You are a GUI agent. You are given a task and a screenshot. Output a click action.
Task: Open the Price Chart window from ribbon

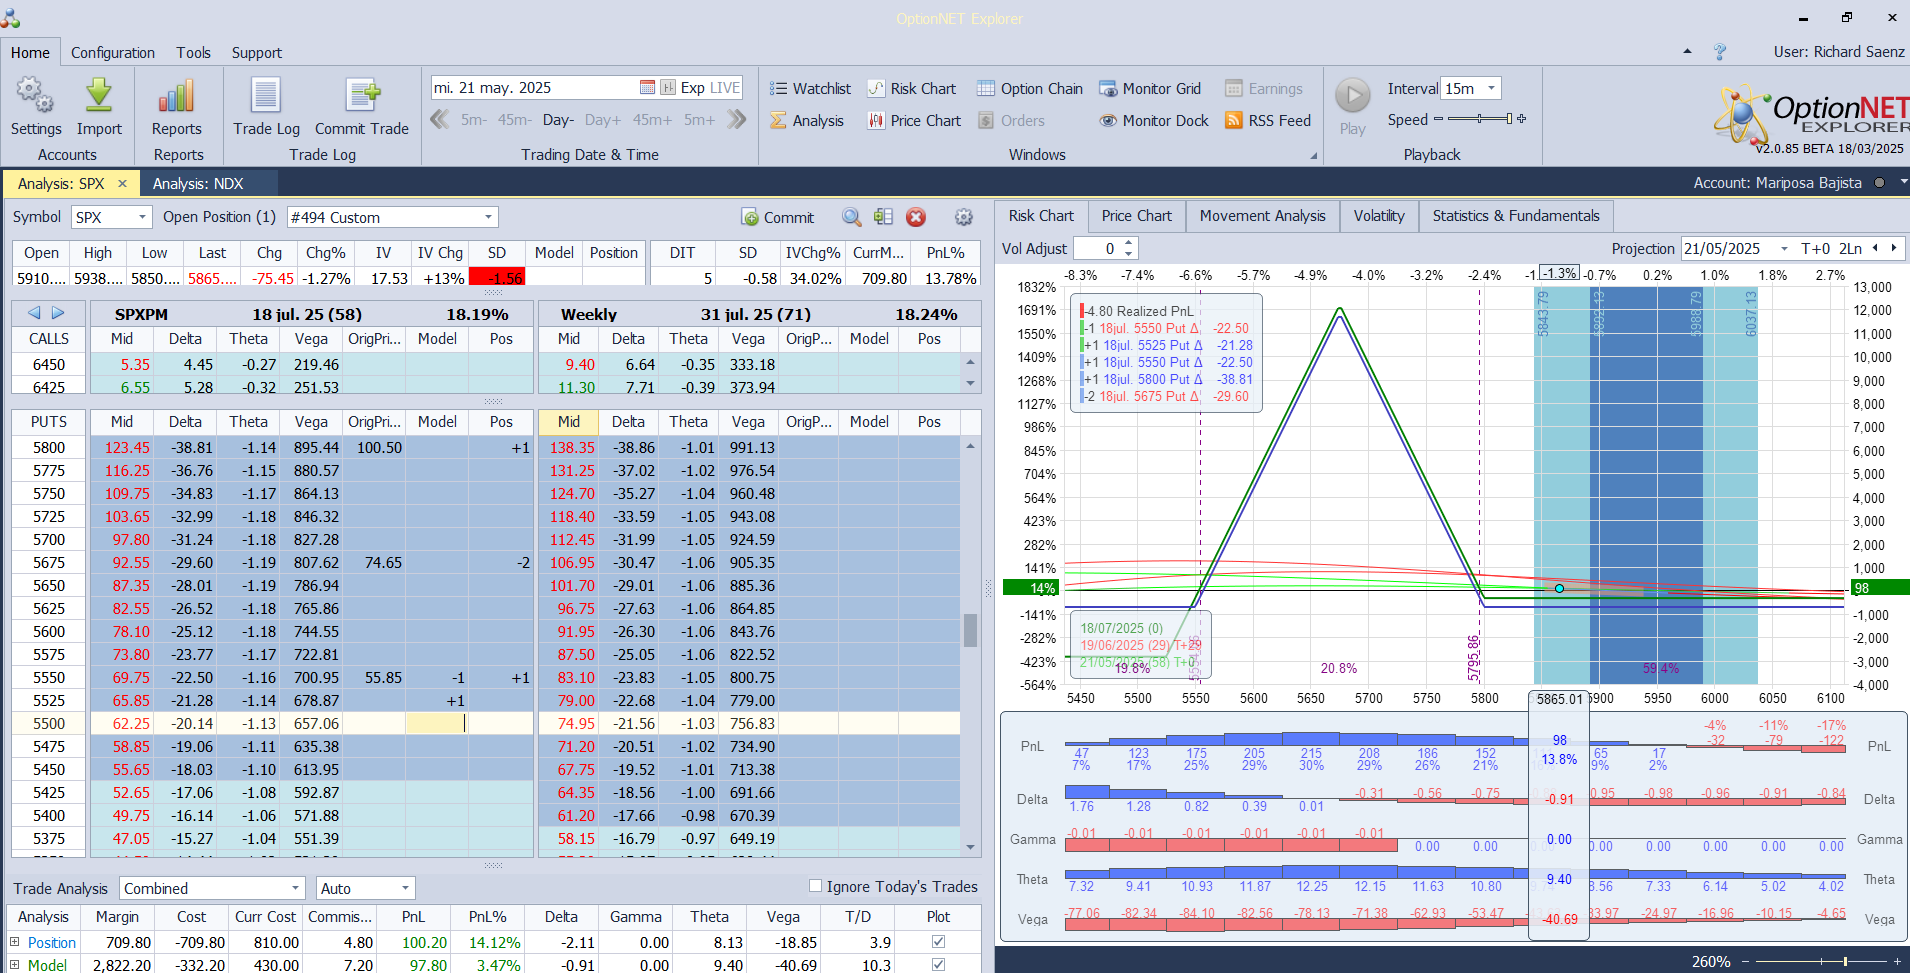pos(914,121)
